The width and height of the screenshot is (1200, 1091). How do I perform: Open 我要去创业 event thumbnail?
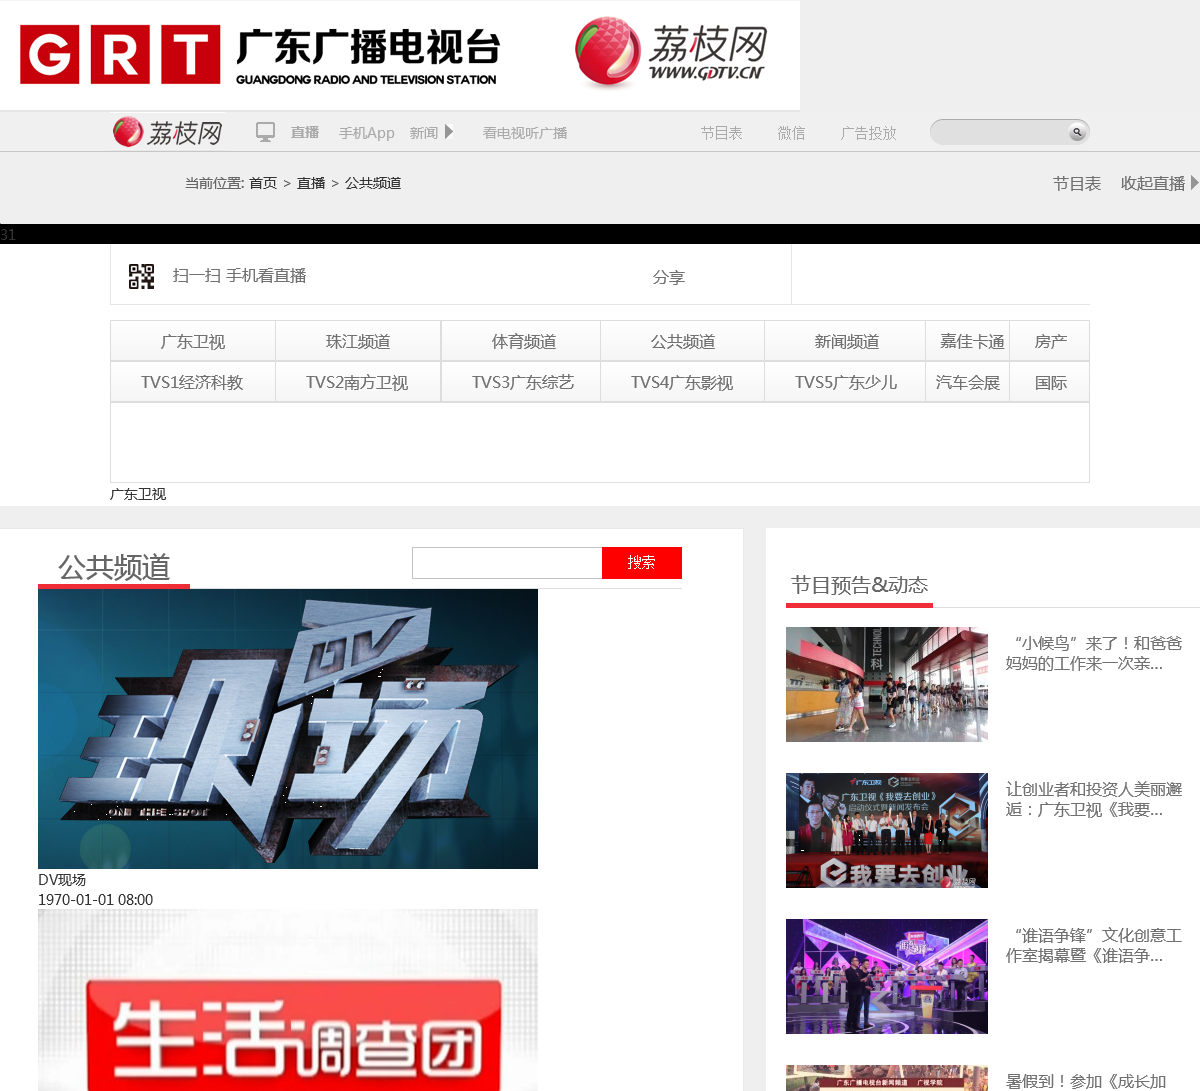tap(887, 830)
